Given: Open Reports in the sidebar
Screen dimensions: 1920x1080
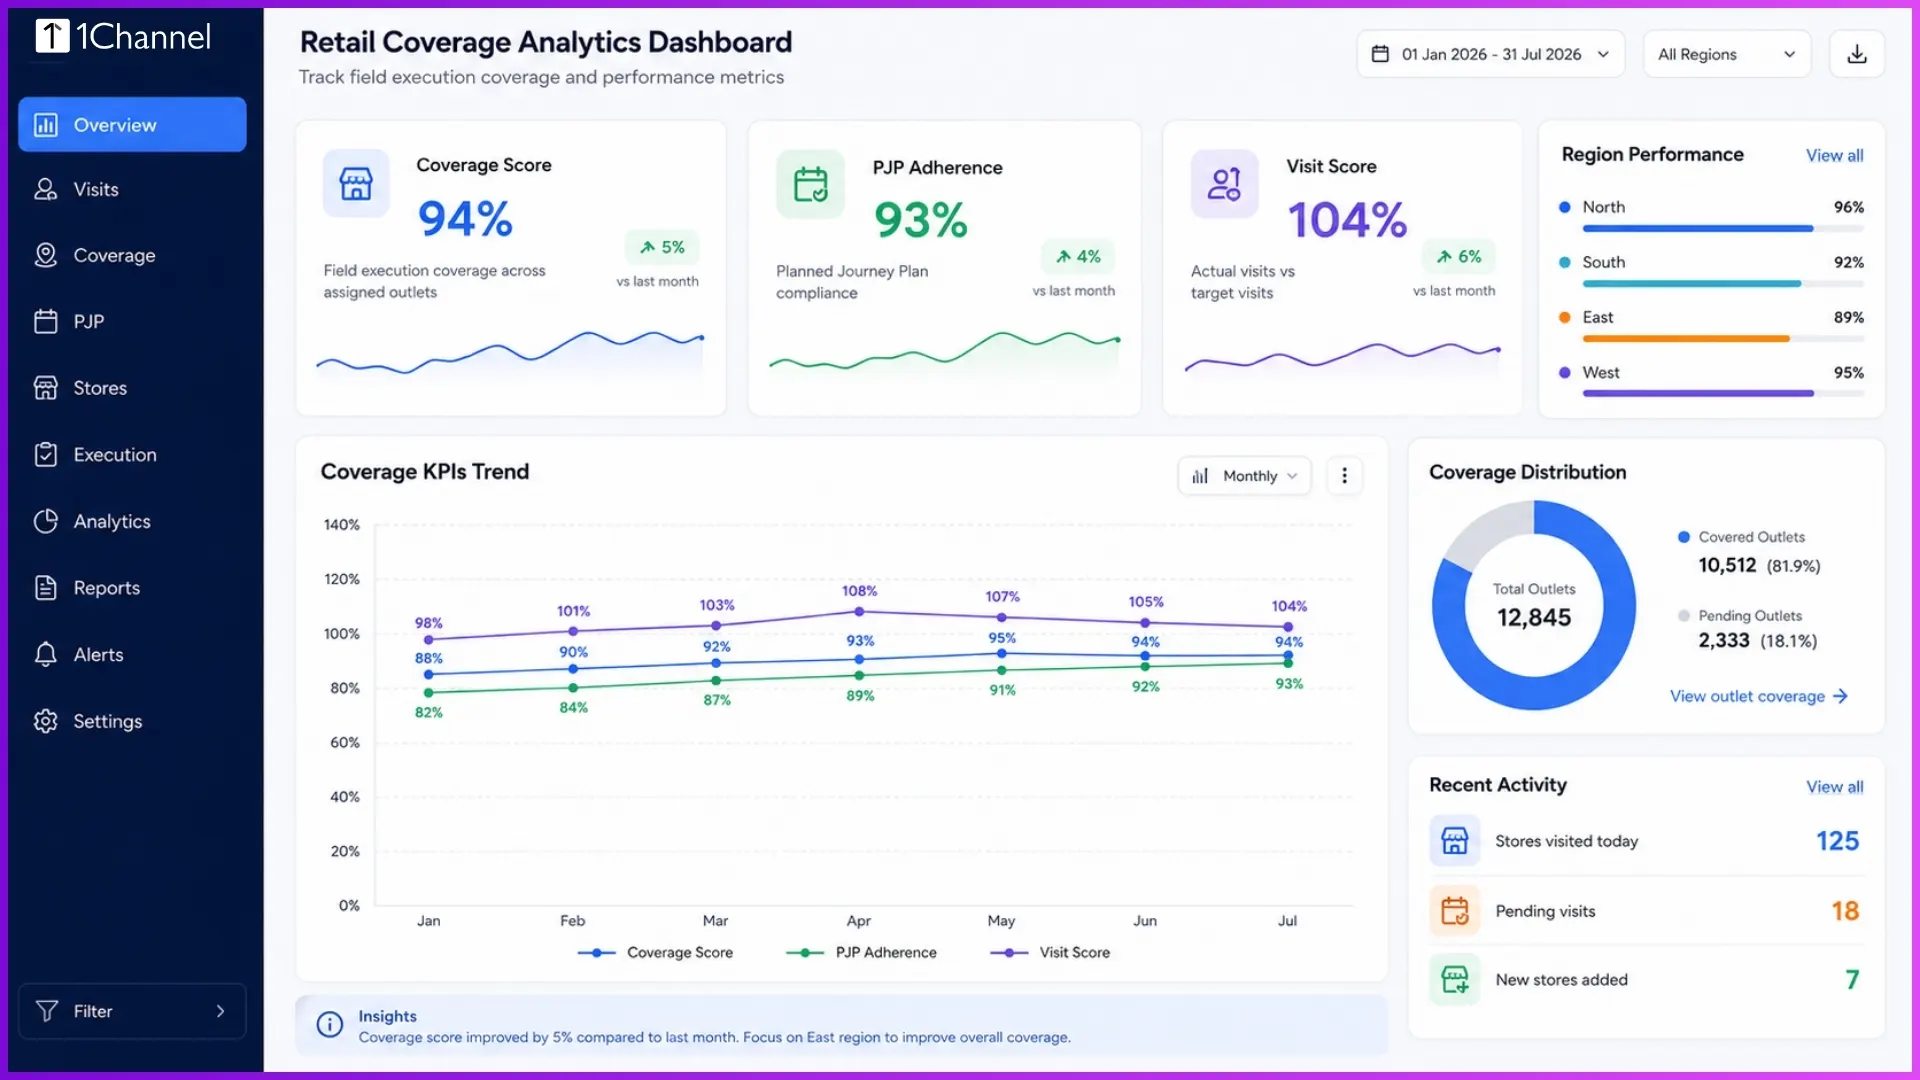Looking at the screenshot, I should (x=132, y=588).
